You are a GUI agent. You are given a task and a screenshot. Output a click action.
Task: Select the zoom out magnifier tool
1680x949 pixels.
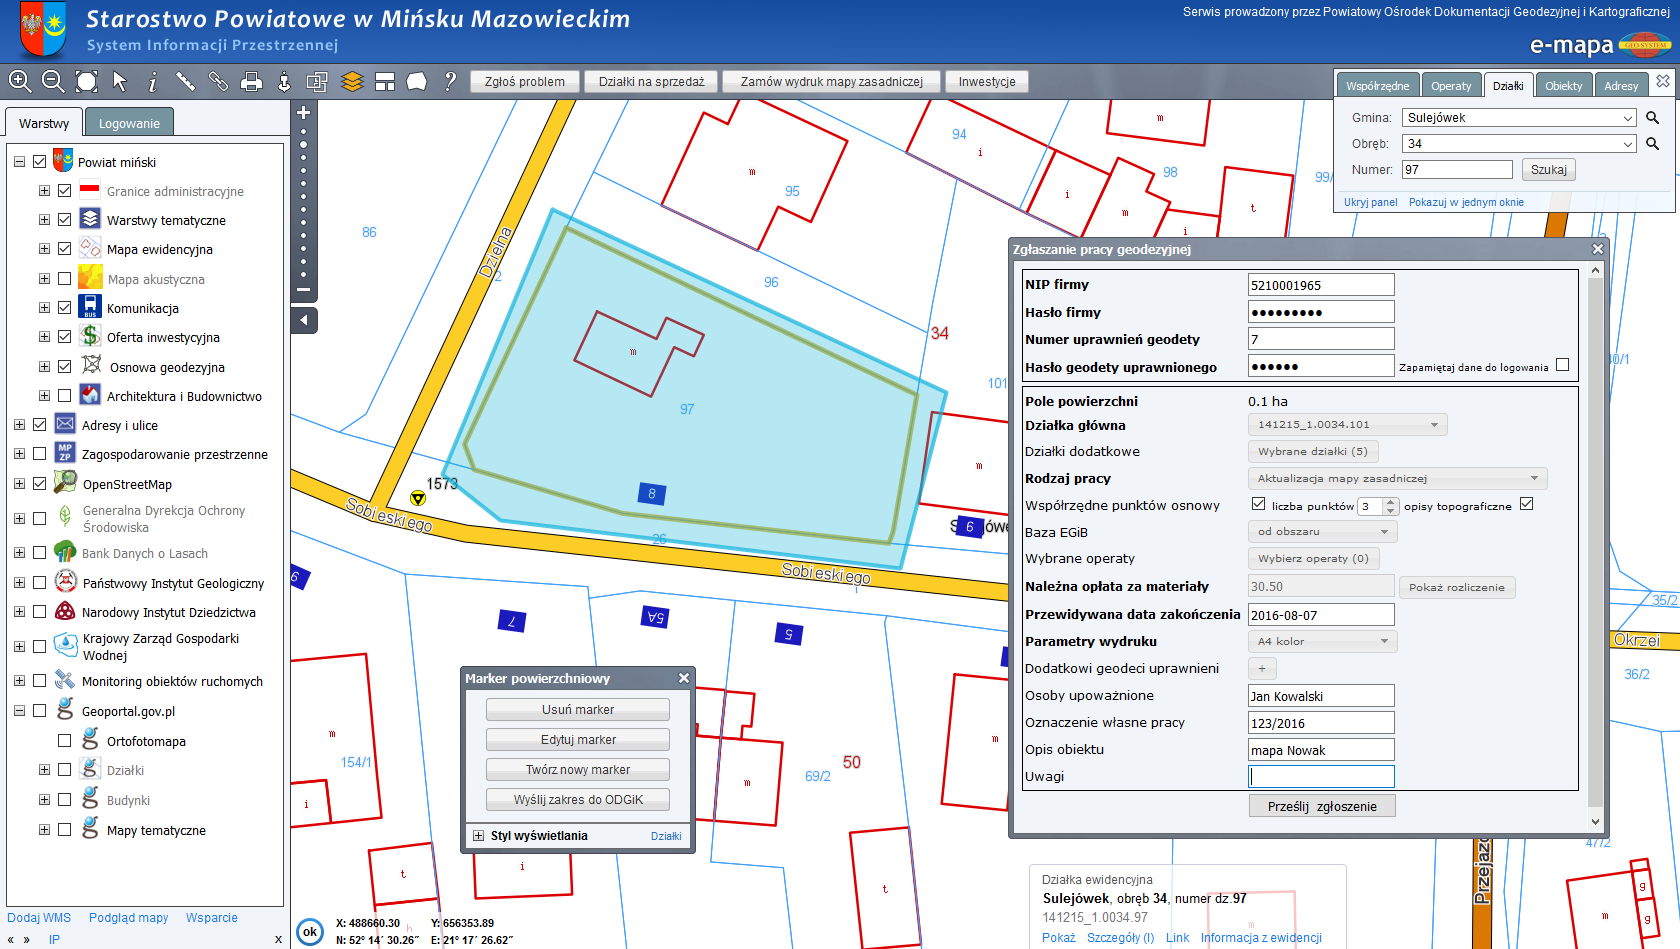[x=53, y=82]
